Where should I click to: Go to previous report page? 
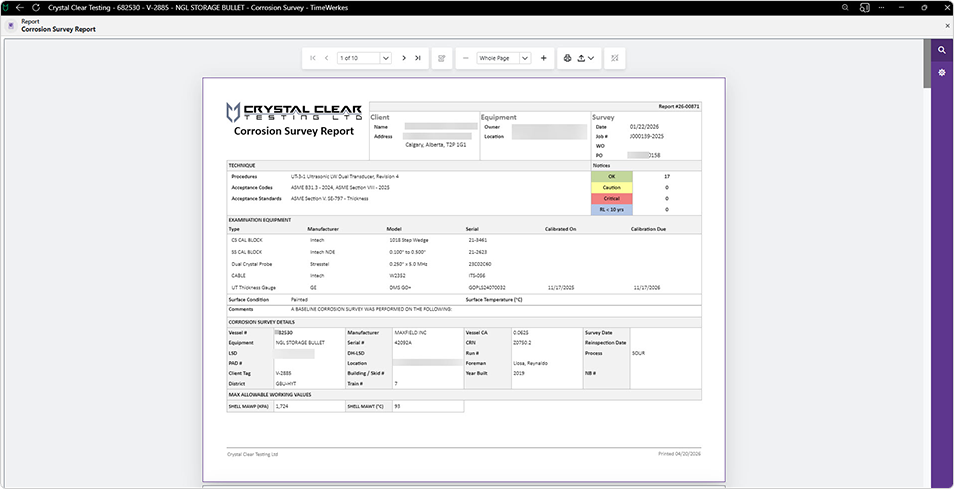327,58
